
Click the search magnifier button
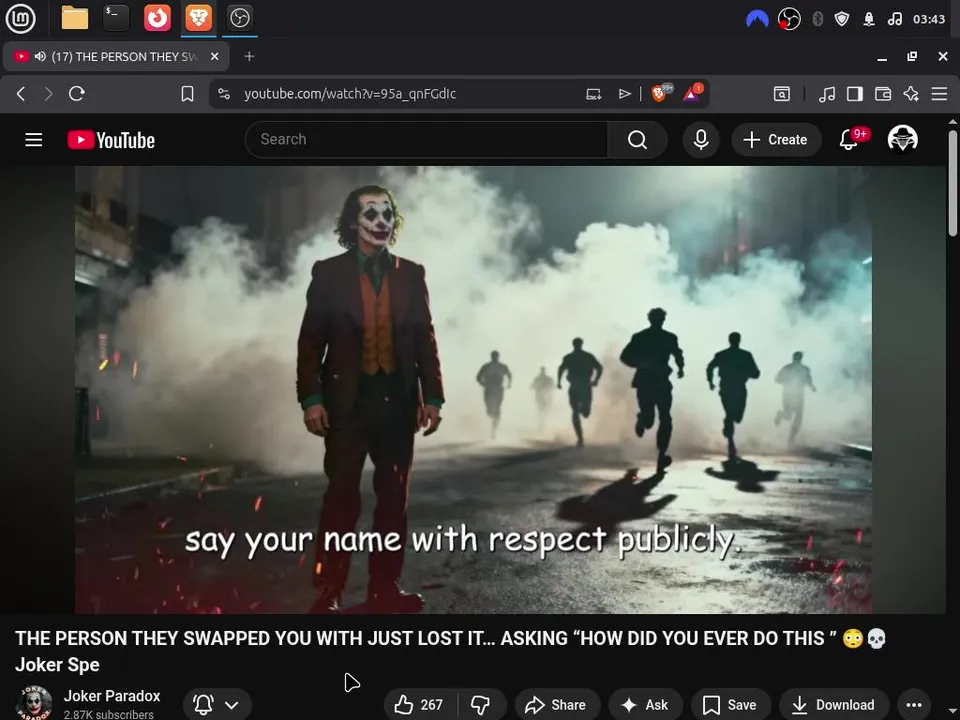point(637,140)
